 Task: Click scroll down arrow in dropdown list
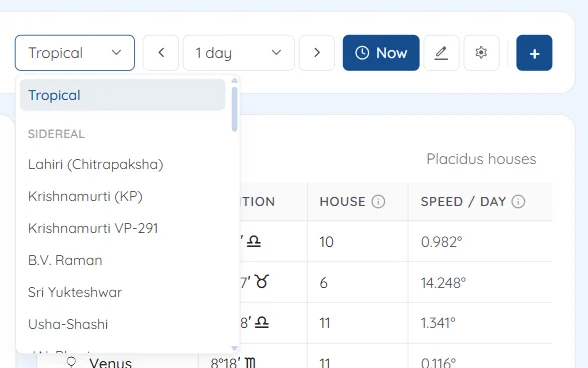(235, 348)
